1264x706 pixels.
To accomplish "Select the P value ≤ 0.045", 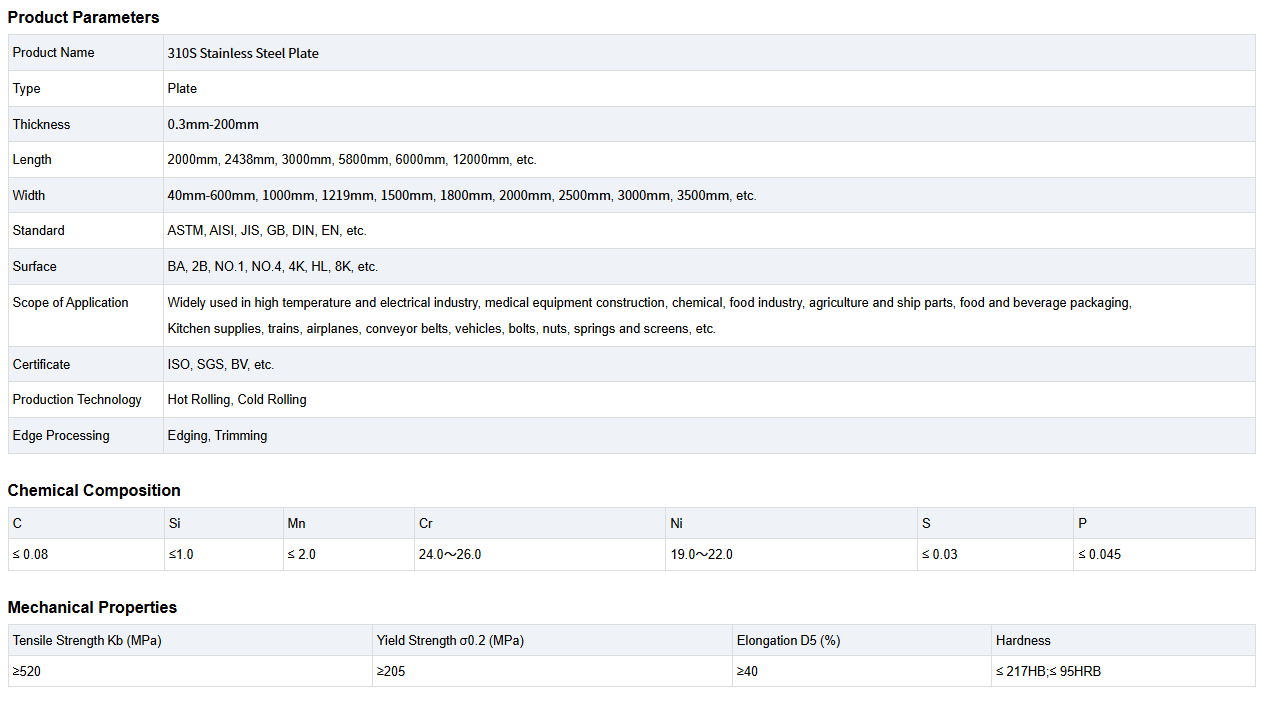I will click(1099, 555).
